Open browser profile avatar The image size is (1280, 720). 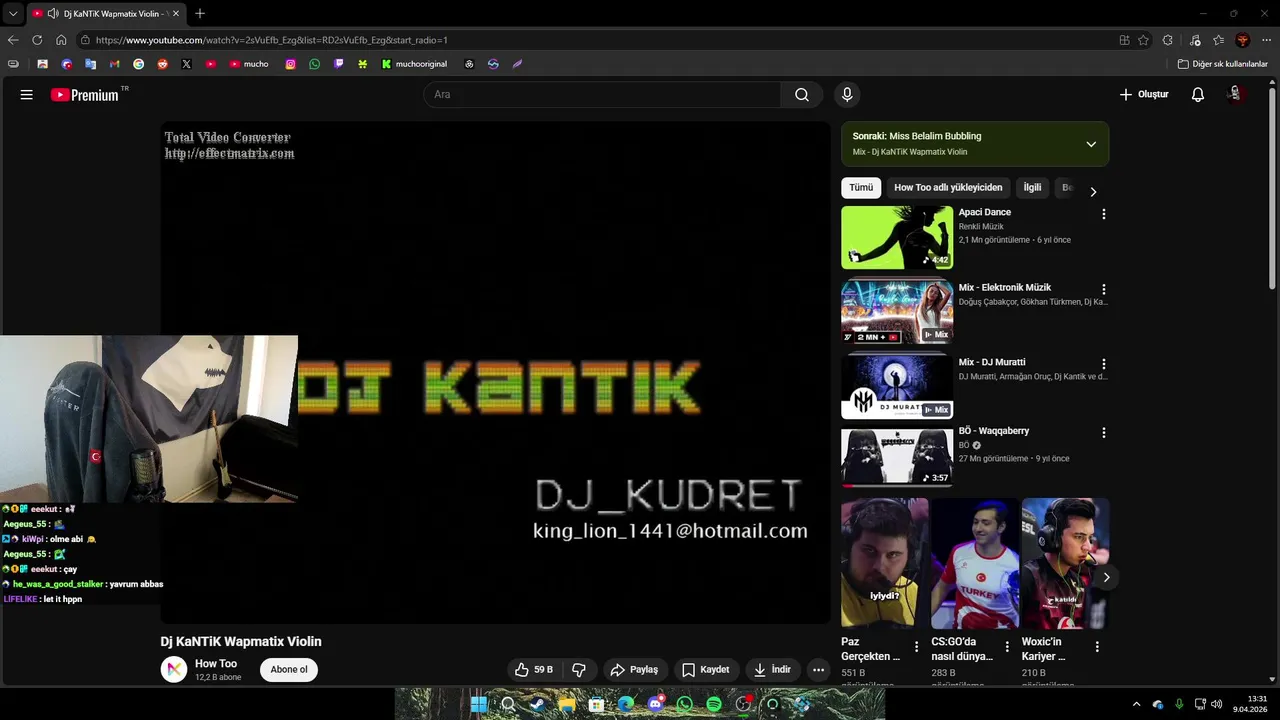point(1243,40)
